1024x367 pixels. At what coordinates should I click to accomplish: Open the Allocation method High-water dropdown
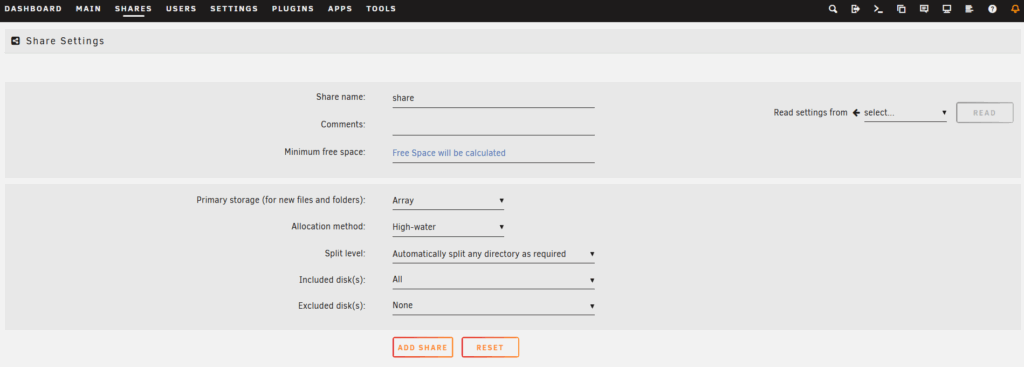[x=448, y=227]
